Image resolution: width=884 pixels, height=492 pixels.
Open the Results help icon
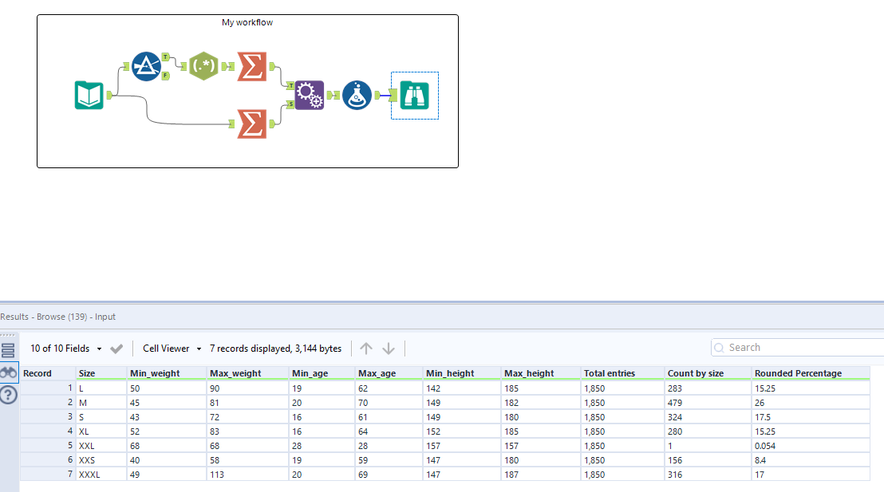click(x=8, y=395)
